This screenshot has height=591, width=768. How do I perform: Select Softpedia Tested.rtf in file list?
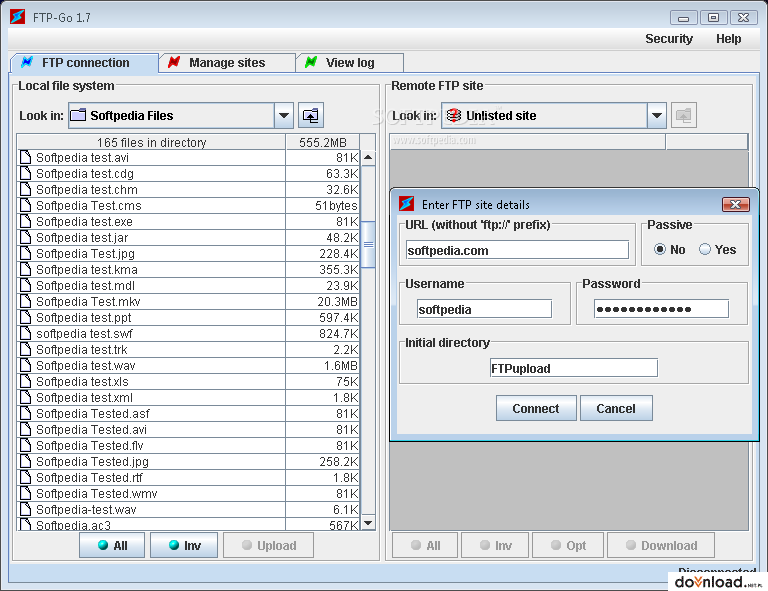[151, 477]
